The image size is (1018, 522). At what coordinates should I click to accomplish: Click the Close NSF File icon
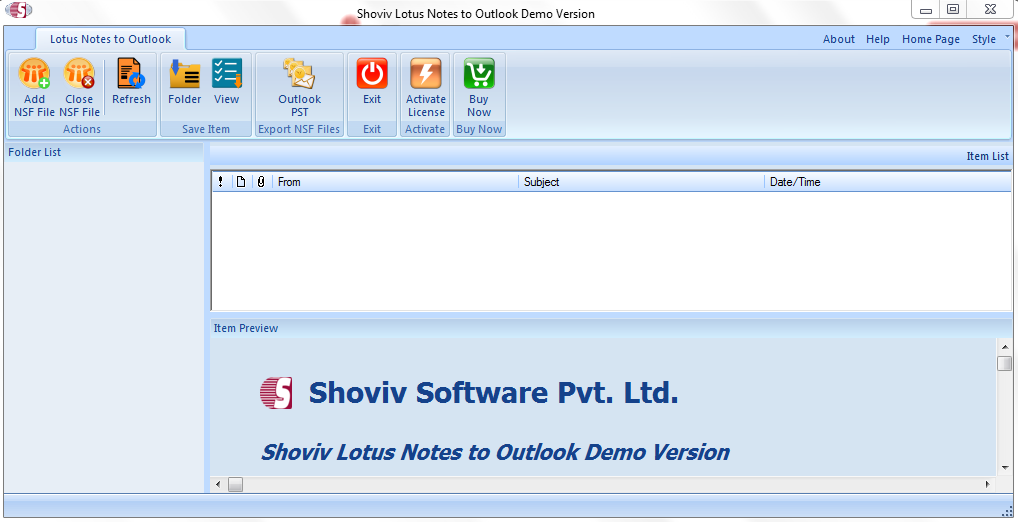point(79,73)
